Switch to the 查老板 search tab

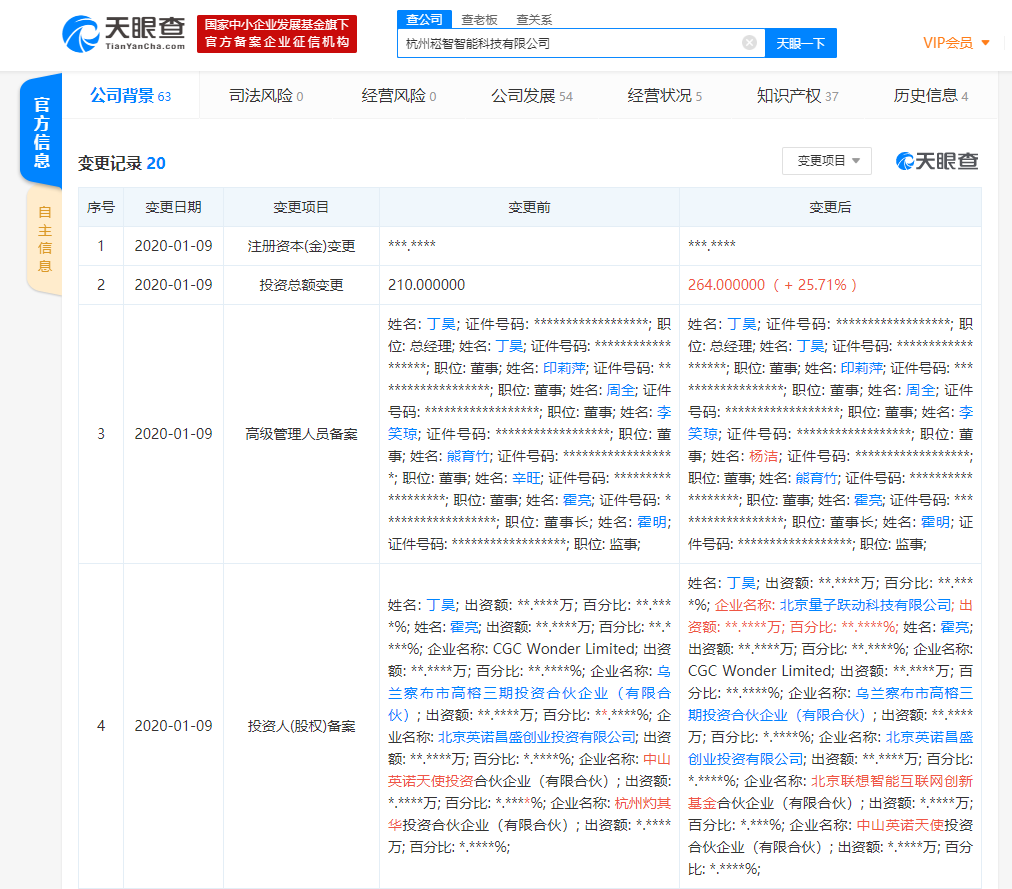479,20
